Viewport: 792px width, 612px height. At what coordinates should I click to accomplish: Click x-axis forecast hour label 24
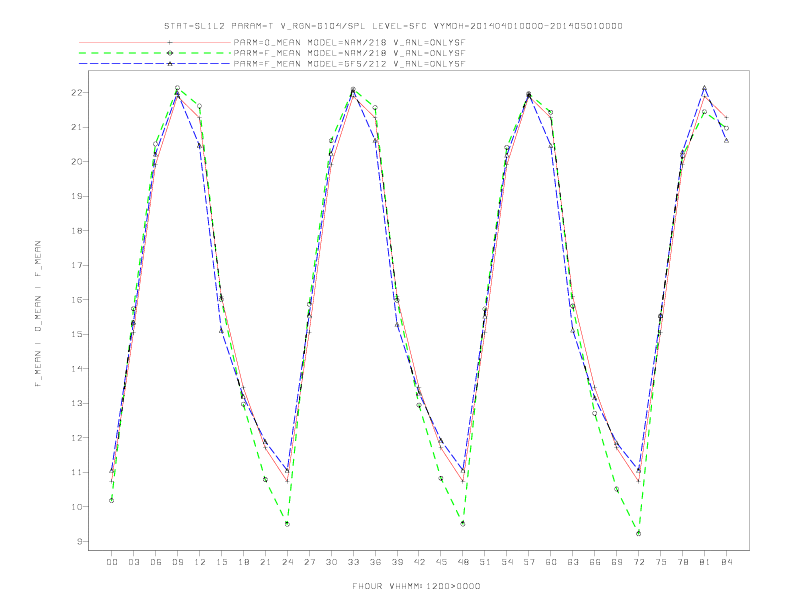(287, 562)
